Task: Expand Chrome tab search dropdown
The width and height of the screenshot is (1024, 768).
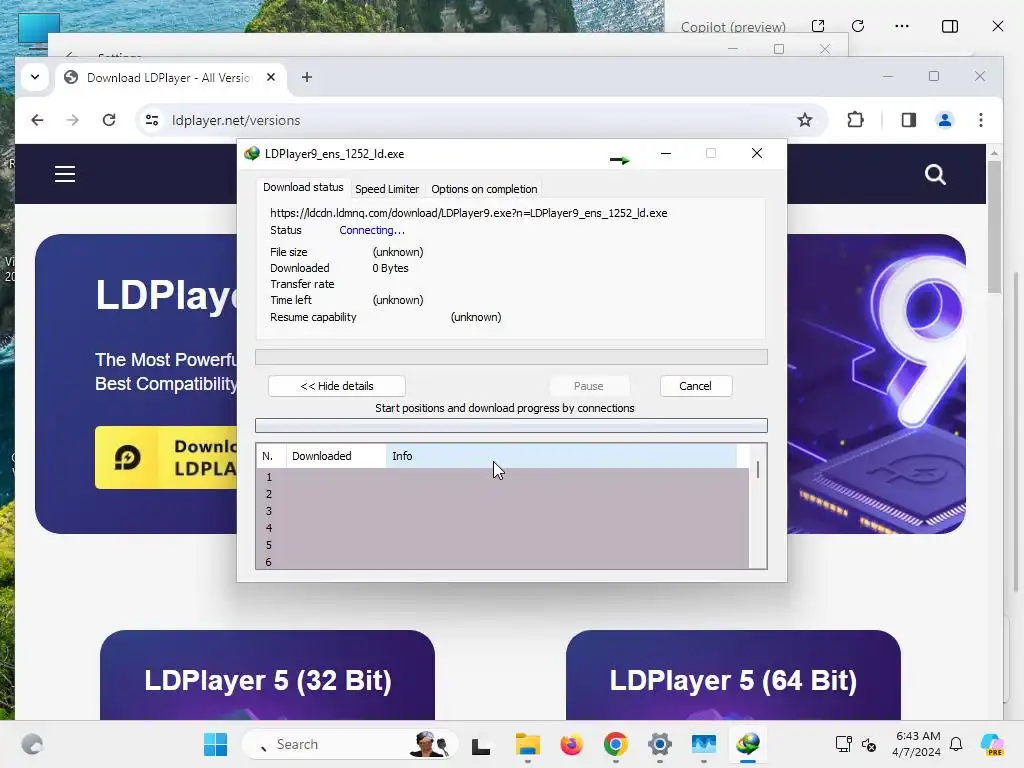Action: click(x=35, y=77)
